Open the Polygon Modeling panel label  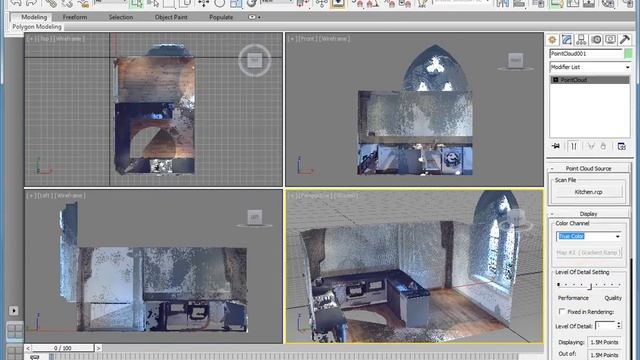37,27
